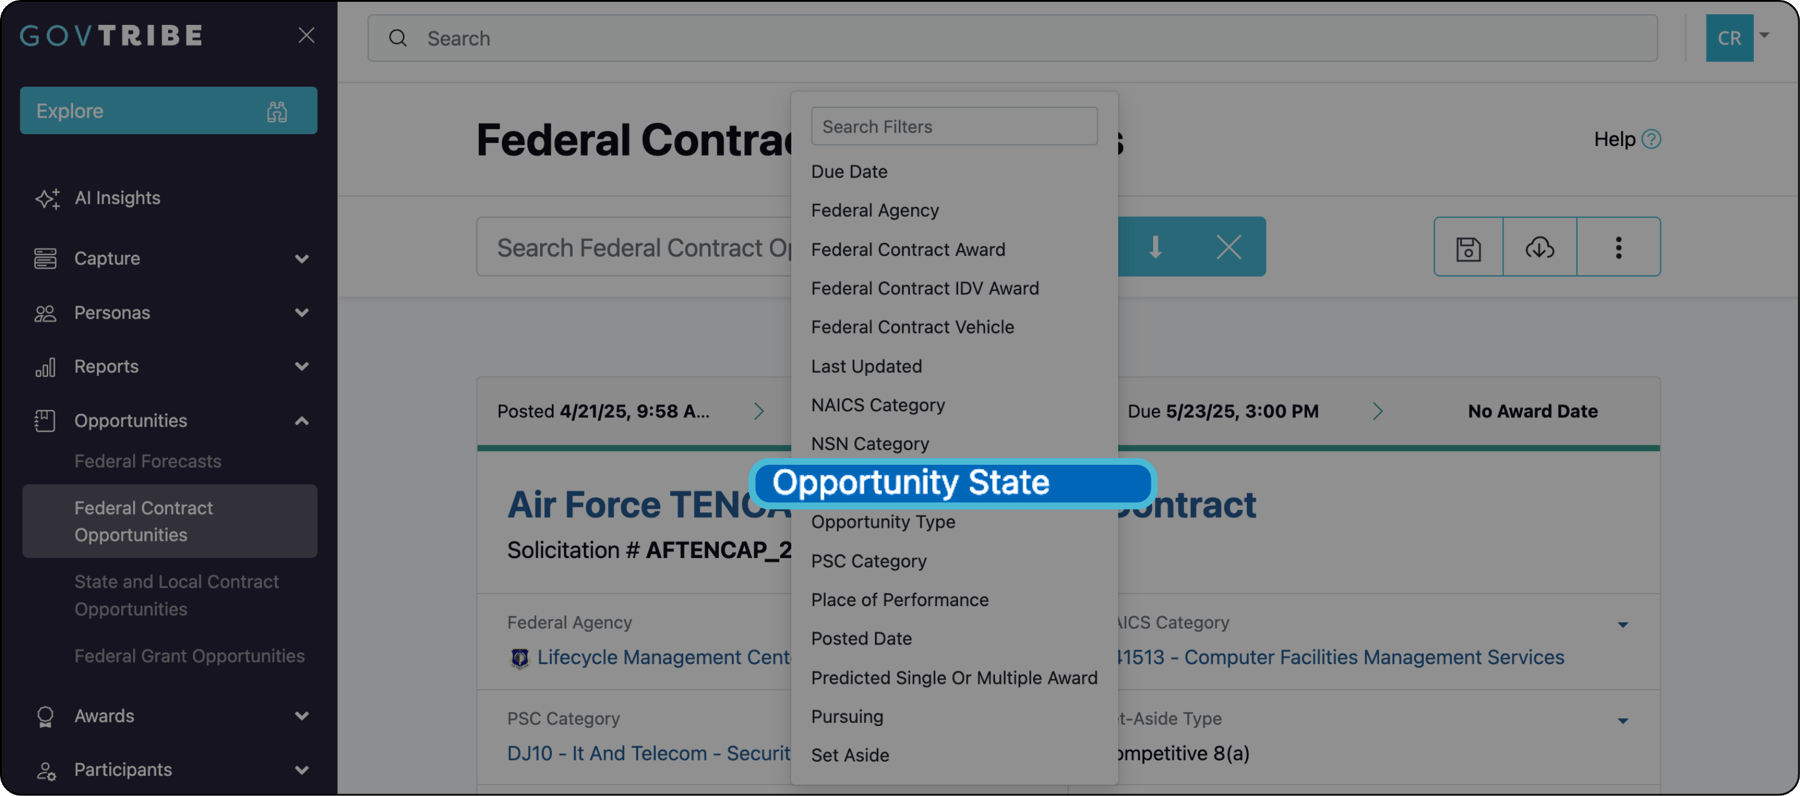The height and width of the screenshot is (796, 1800).
Task: Collapse the Opportunities sidebar section
Action: tap(302, 420)
